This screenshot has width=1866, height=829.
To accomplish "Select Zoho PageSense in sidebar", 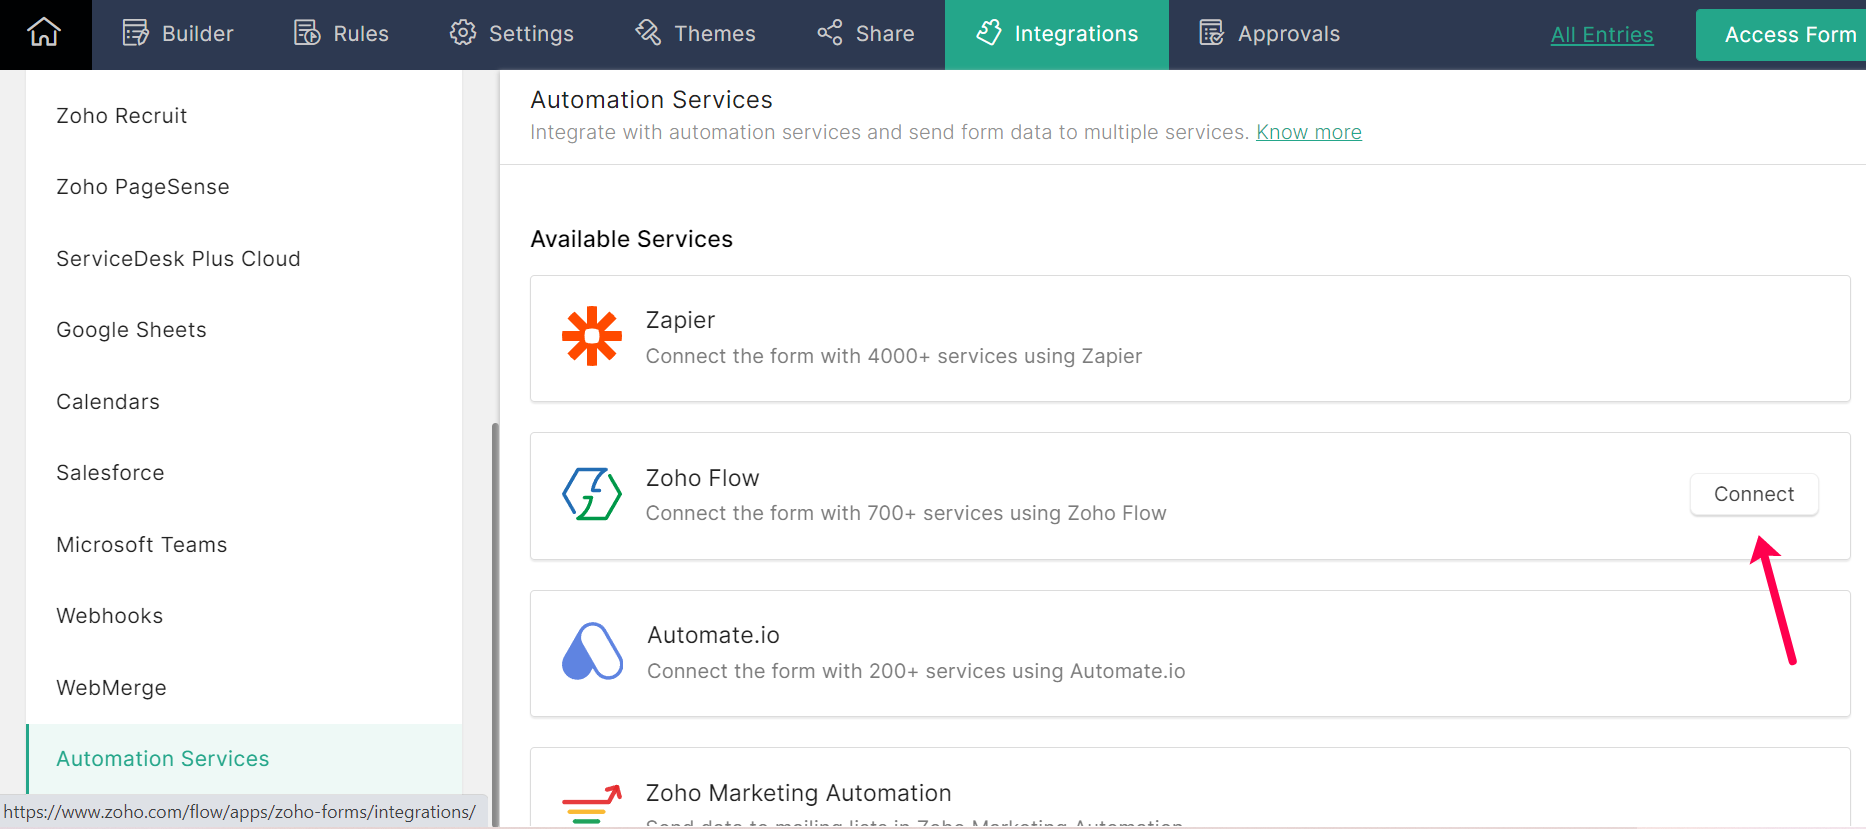I will [x=244, y=187].
